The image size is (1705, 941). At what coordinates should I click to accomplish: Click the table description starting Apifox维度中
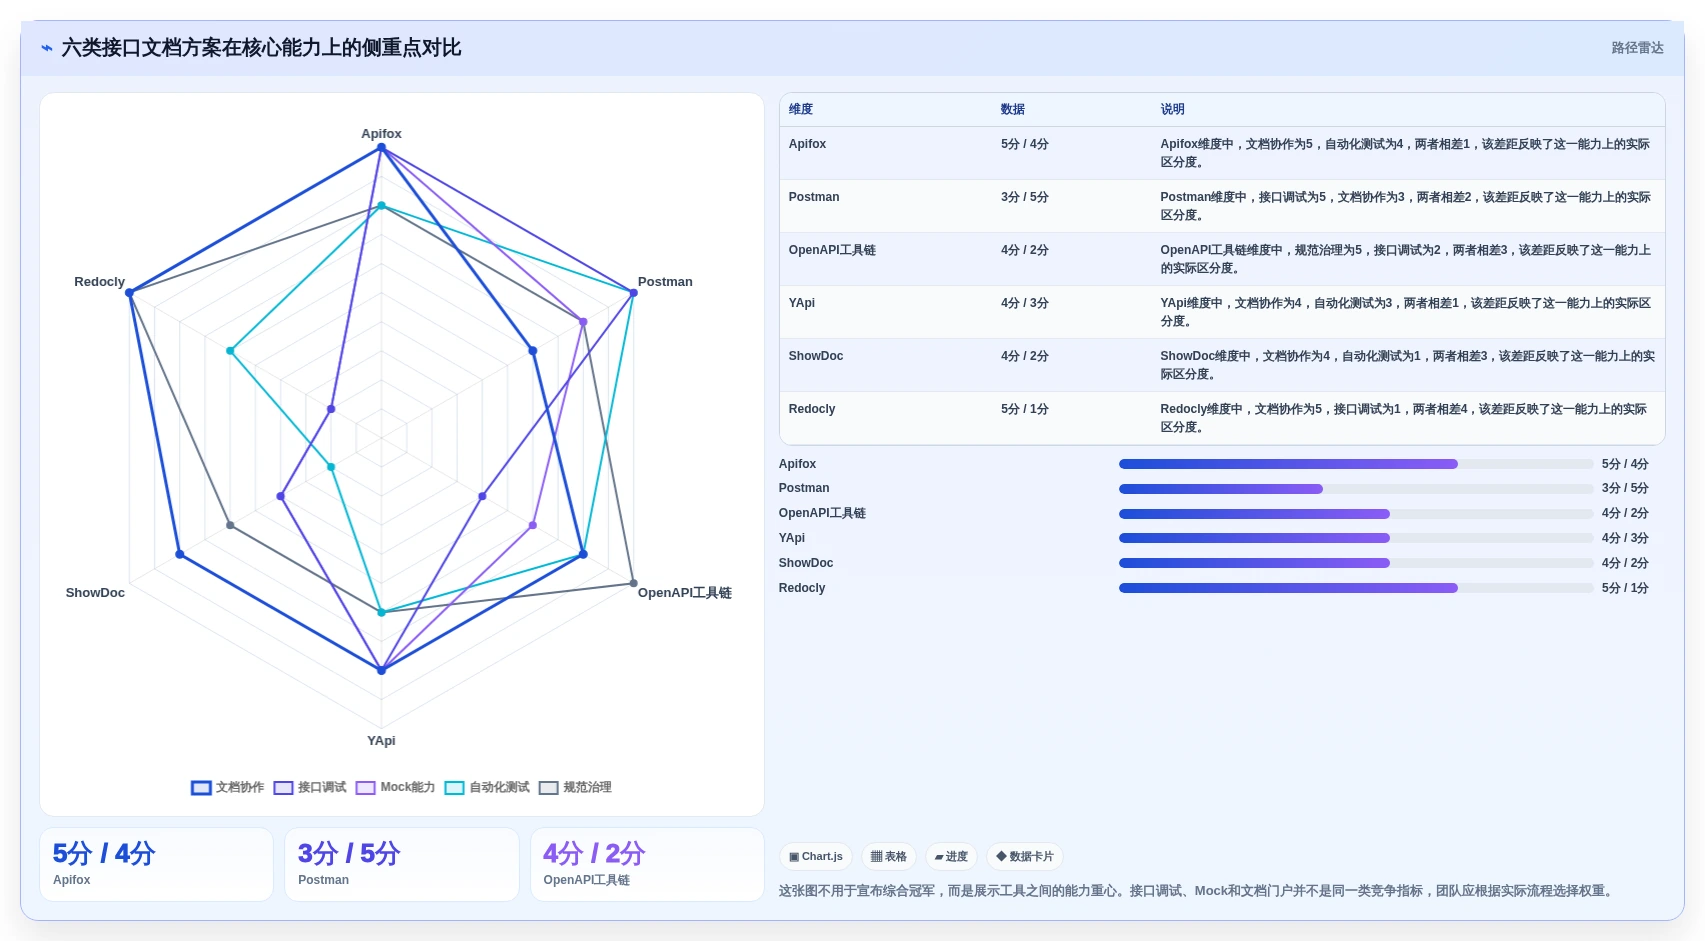(x=1405, y=153)
